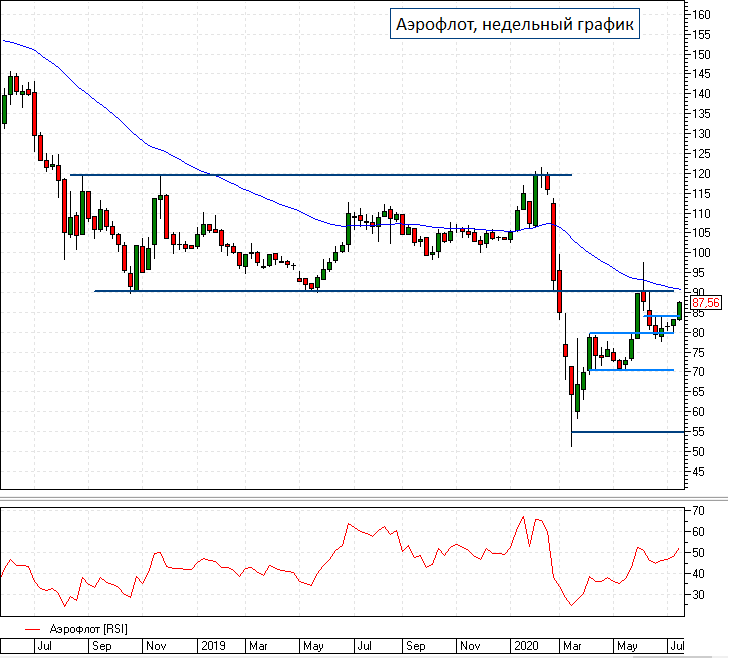Click the last green candle near 87
This screenshot has width=729, height=658.
[x=680, y=310]
